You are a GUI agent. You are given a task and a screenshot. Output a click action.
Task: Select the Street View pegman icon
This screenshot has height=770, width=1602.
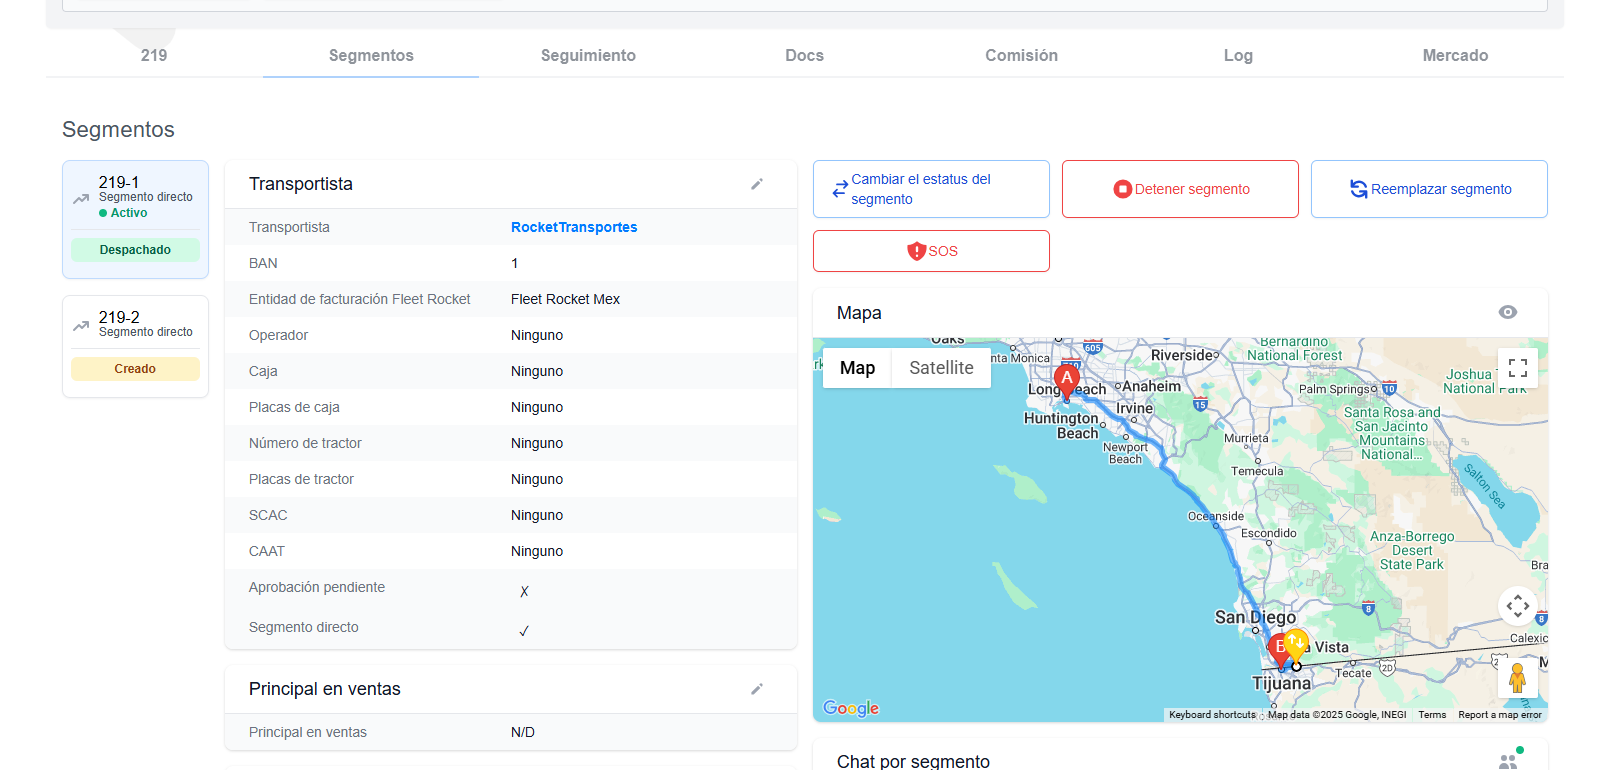(1517, 678)
